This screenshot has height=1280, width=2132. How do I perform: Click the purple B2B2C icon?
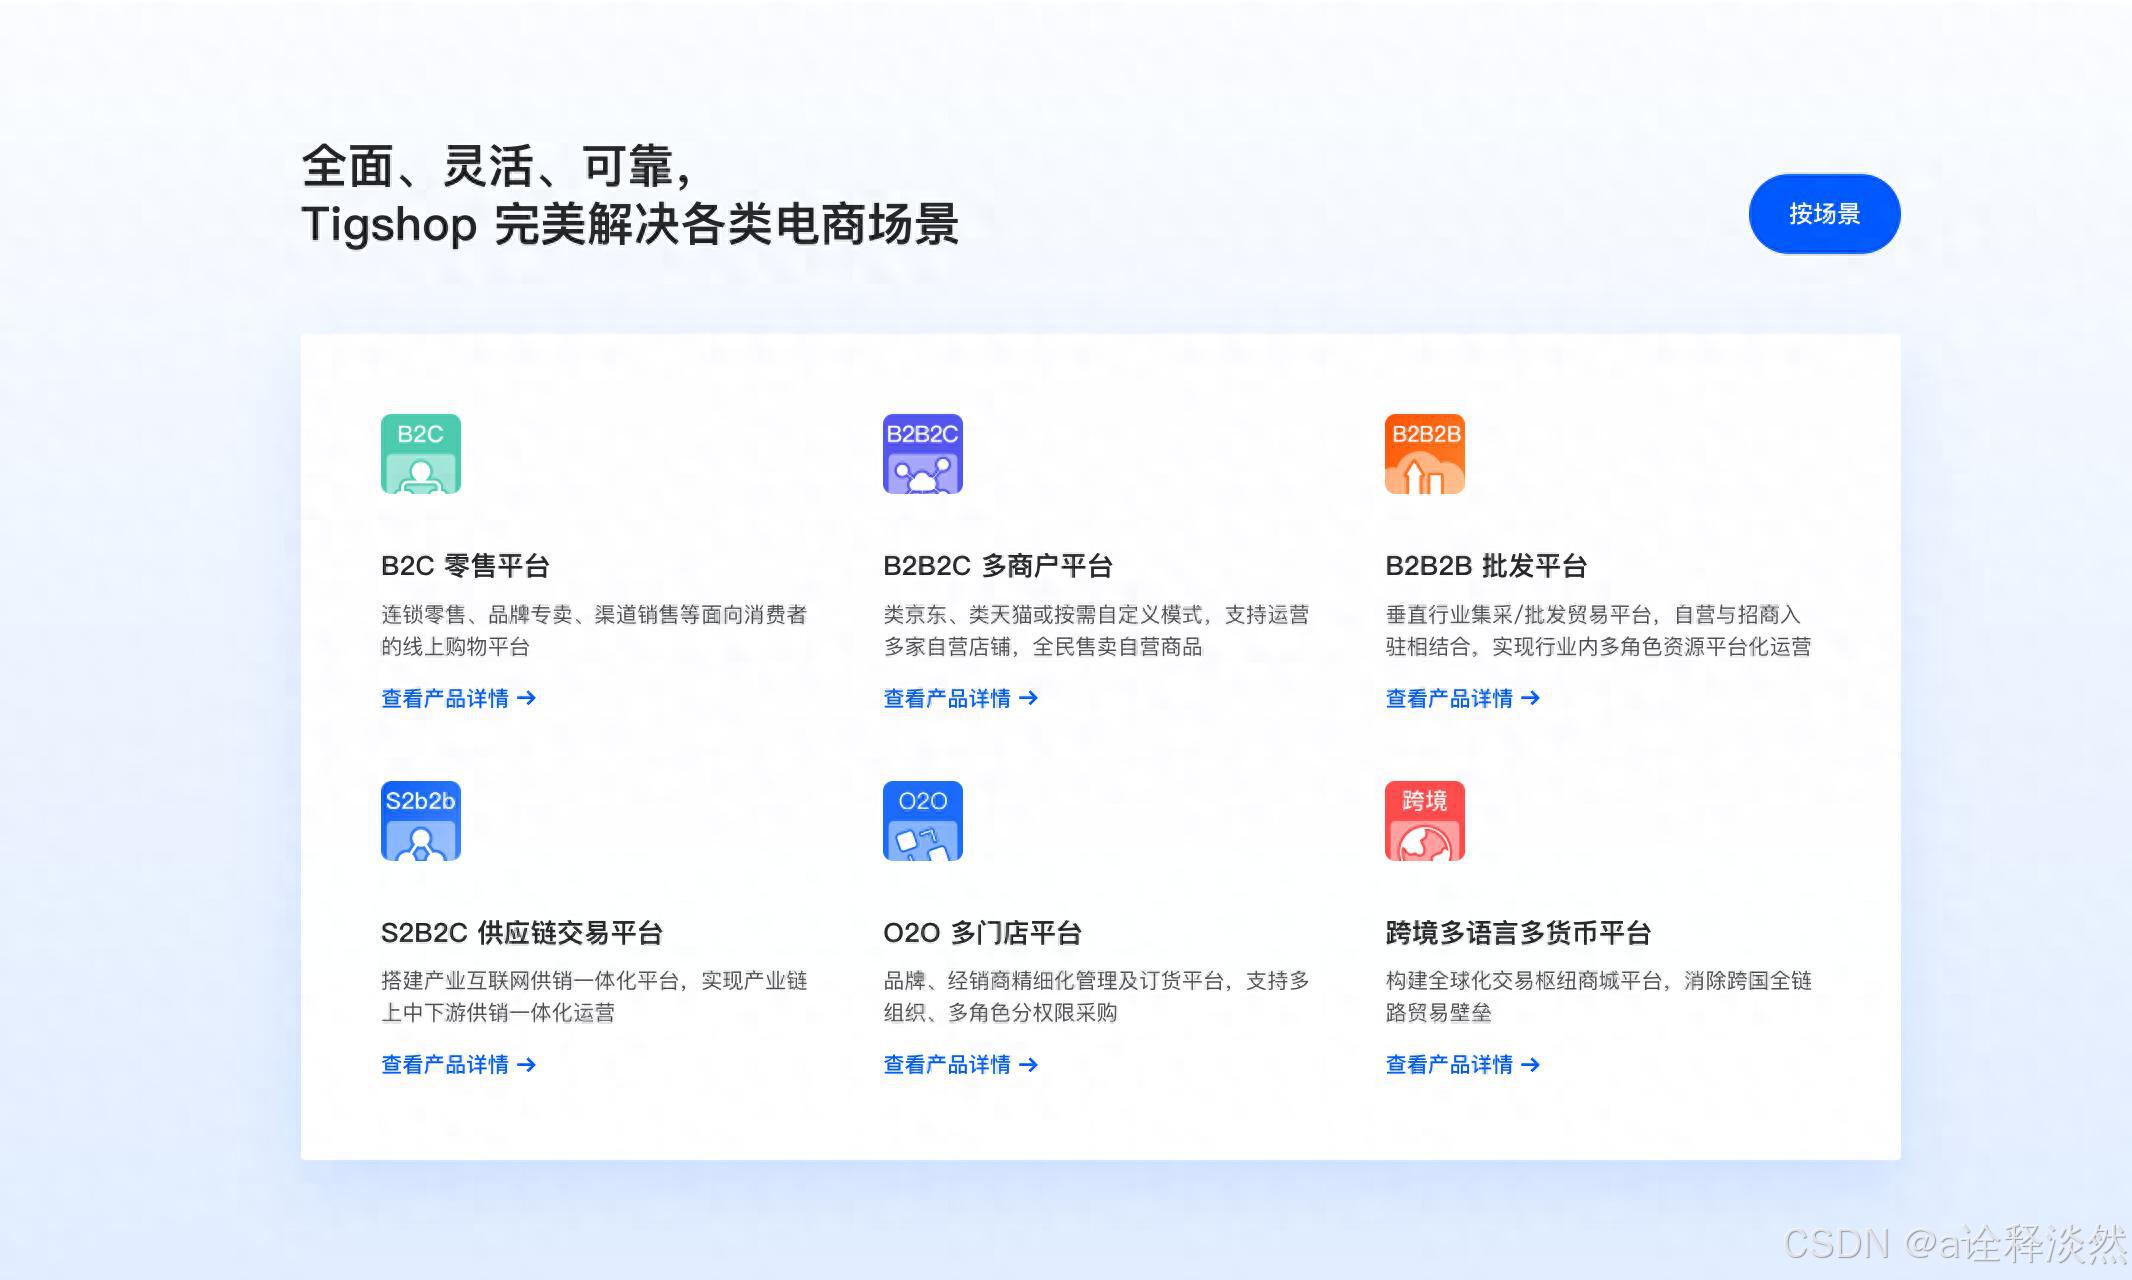pos(923,454)
